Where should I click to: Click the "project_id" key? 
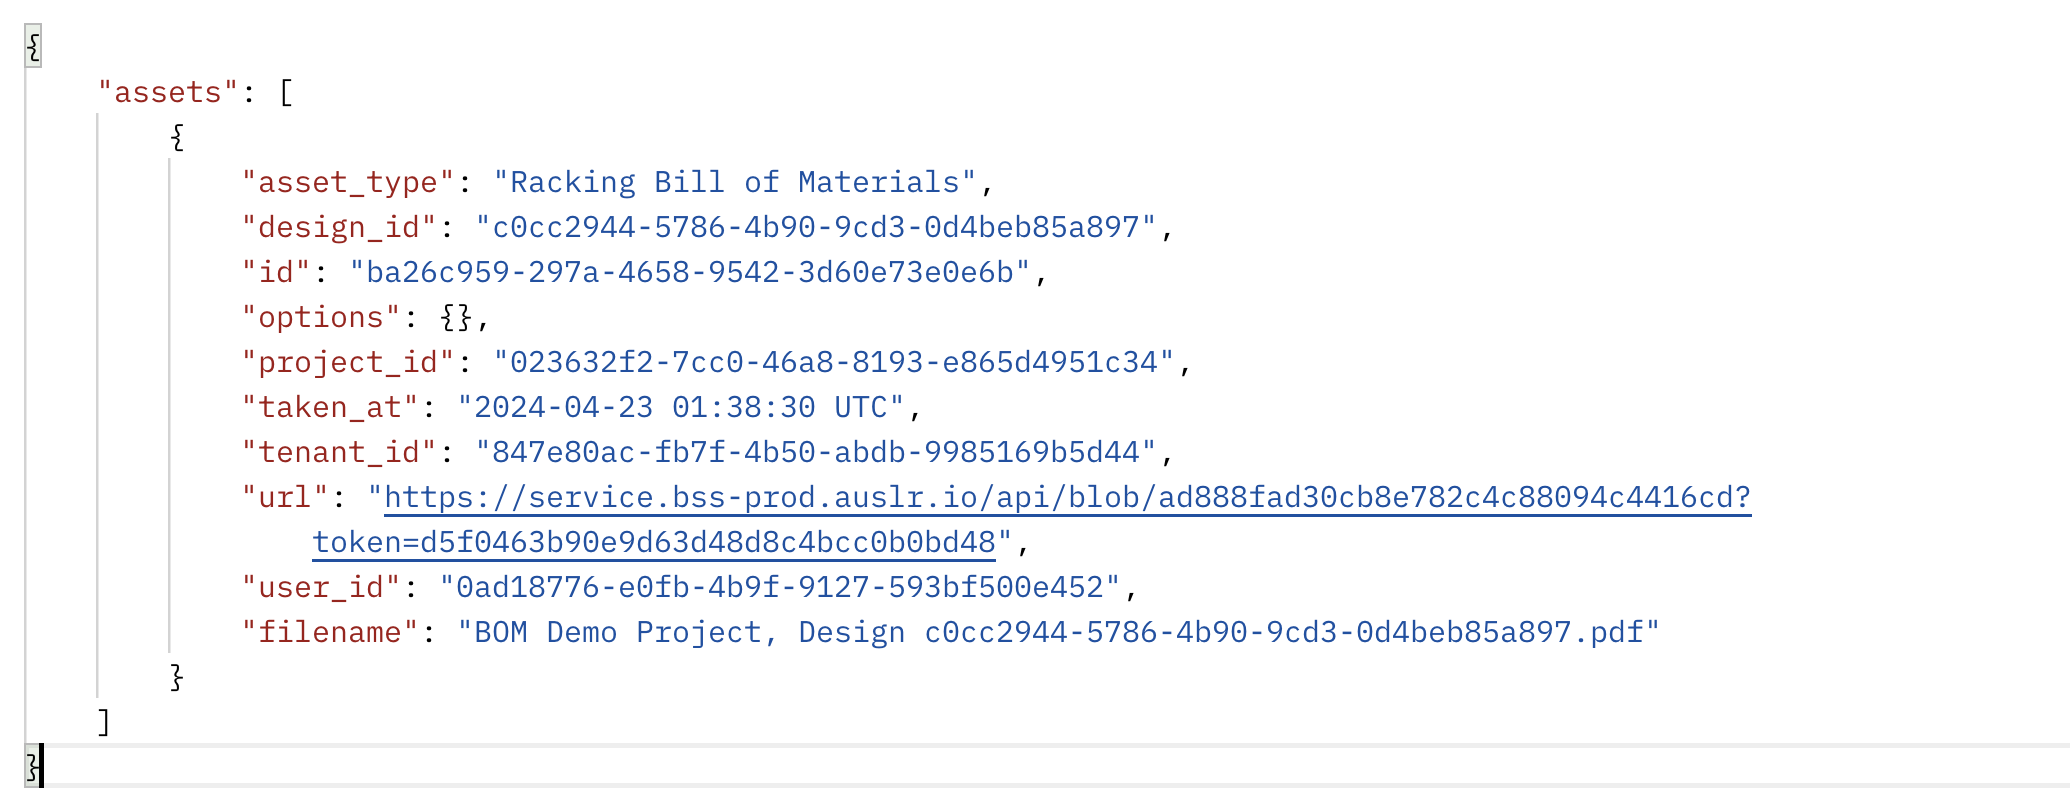348,363
